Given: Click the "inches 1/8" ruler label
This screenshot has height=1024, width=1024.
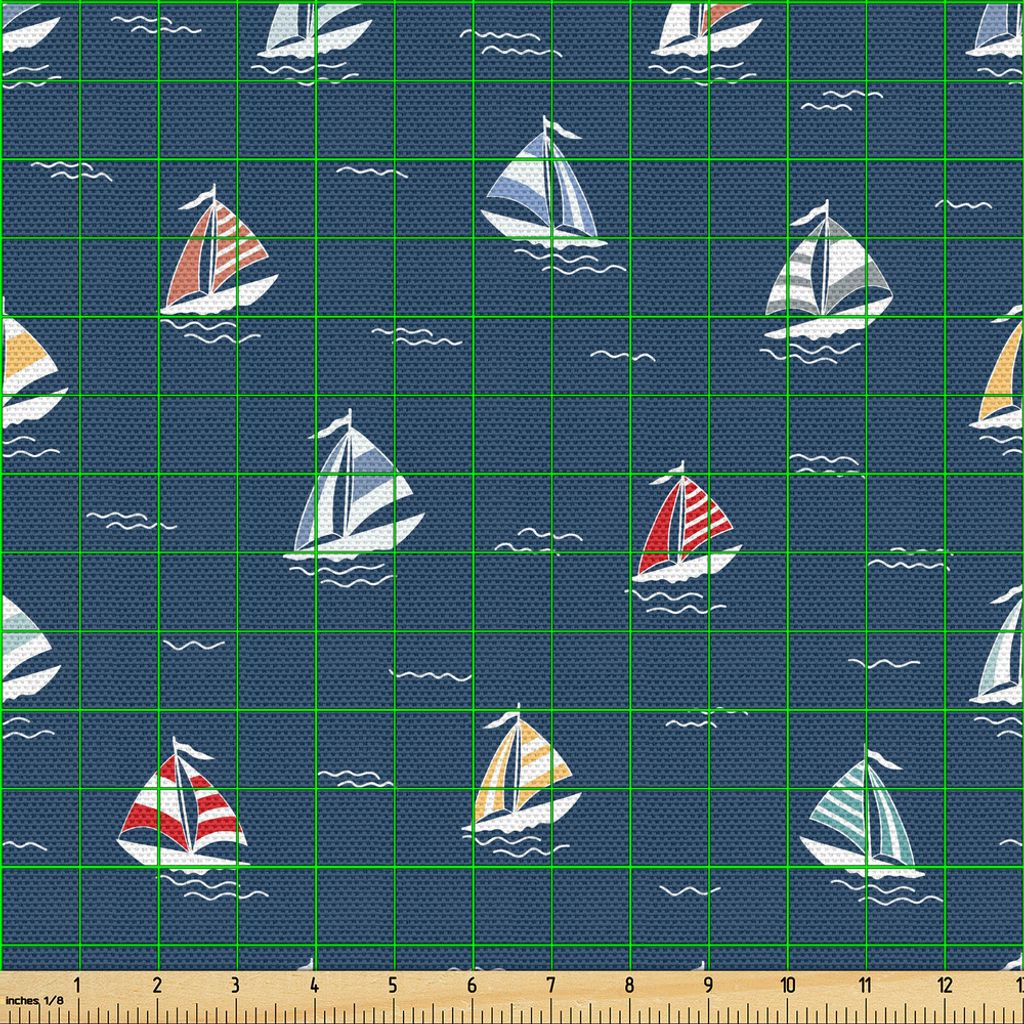Looking at the screenshot, I should click(x=34, y=999).
